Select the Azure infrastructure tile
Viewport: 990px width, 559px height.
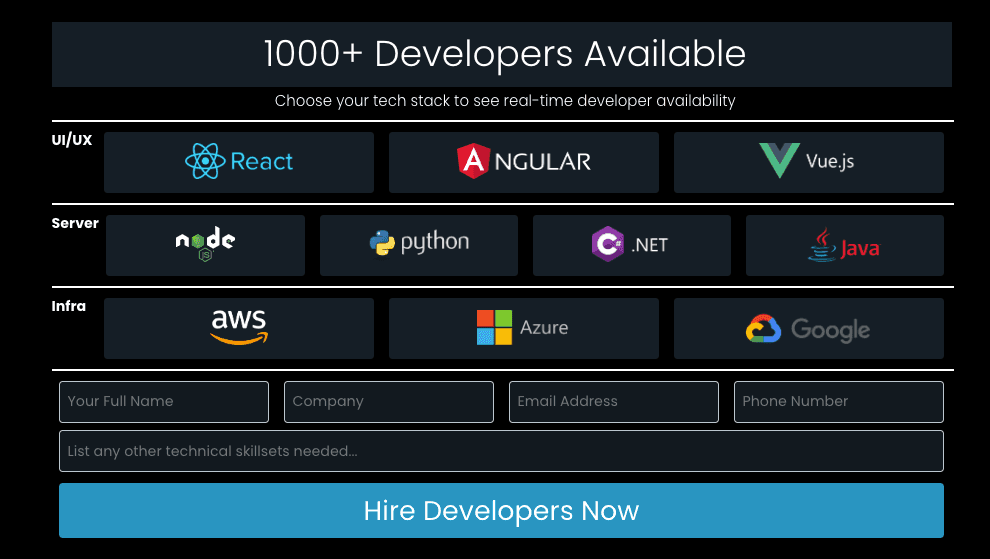coord(523,328)
